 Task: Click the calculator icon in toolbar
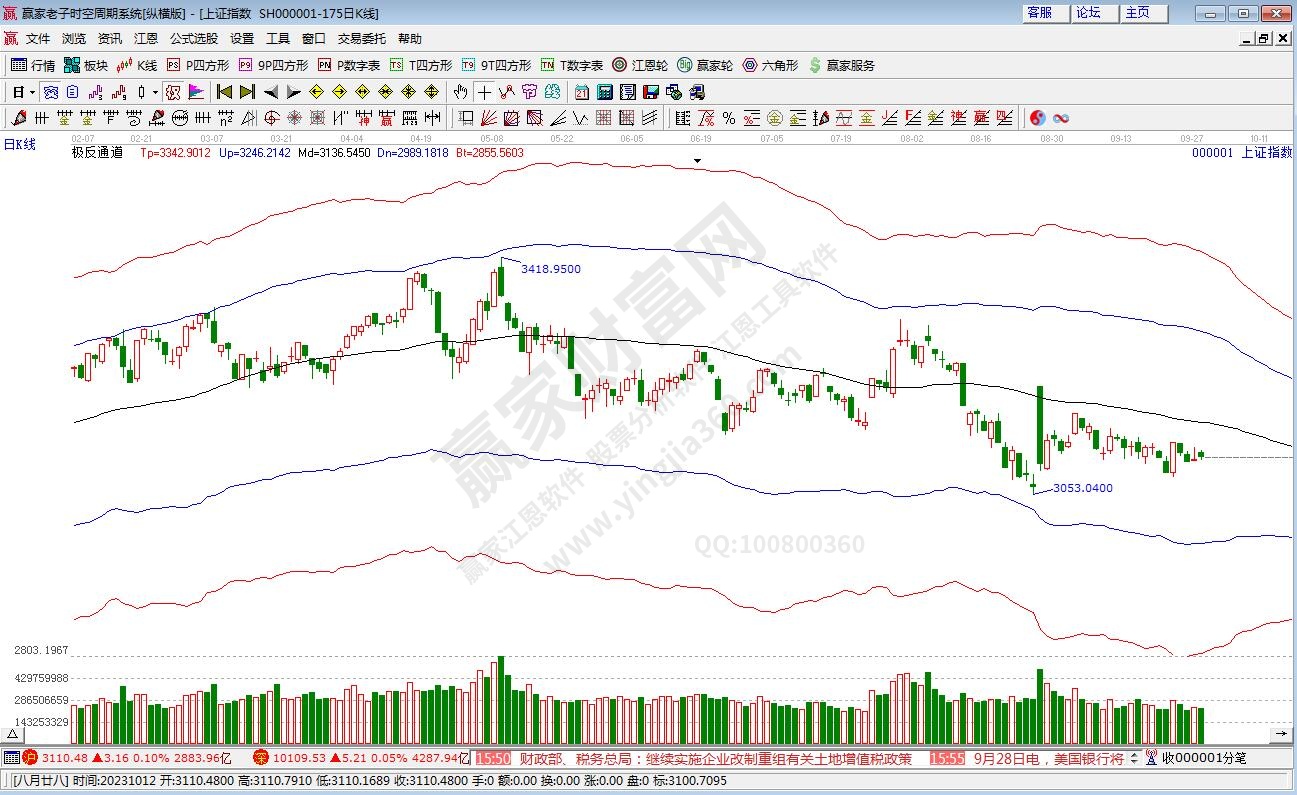(604, 92)
